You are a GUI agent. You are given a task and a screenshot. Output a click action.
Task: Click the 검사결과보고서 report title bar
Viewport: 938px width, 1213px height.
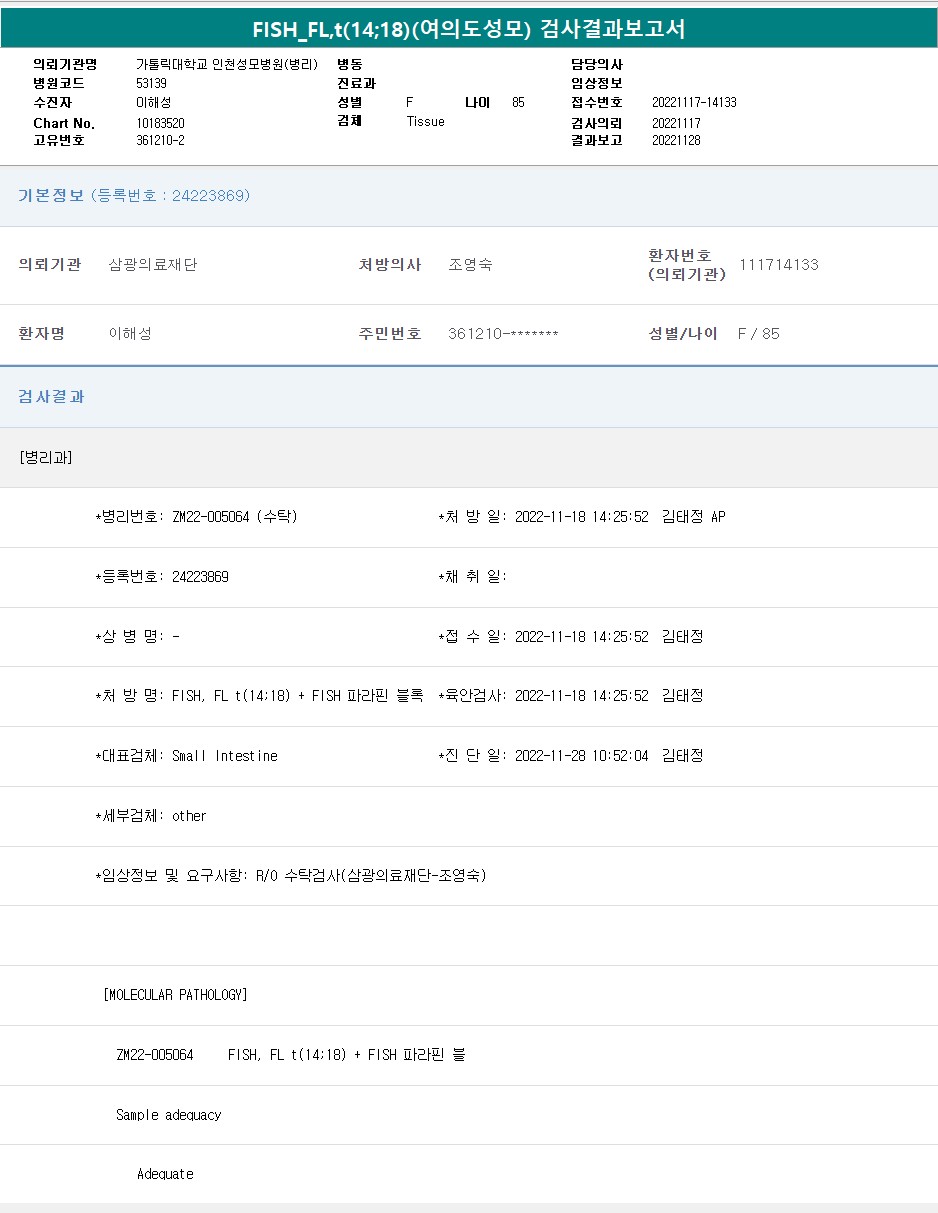tap(469, 29)
